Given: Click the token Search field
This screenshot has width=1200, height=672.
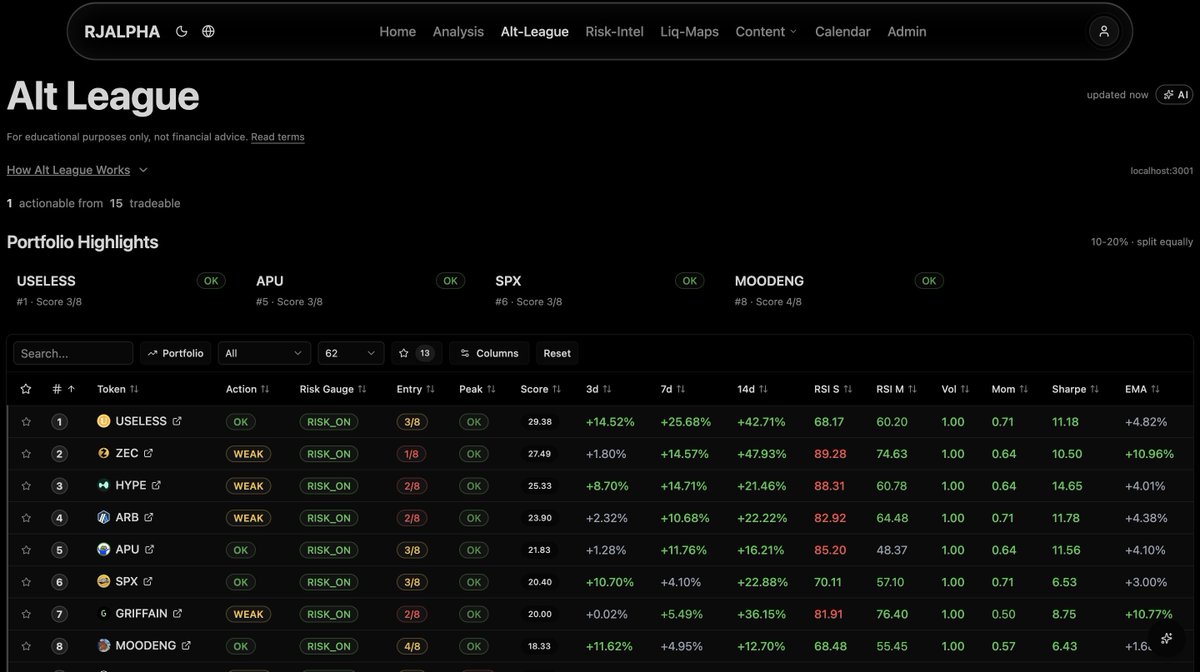Looking at the screenshot, I should 73,353.
